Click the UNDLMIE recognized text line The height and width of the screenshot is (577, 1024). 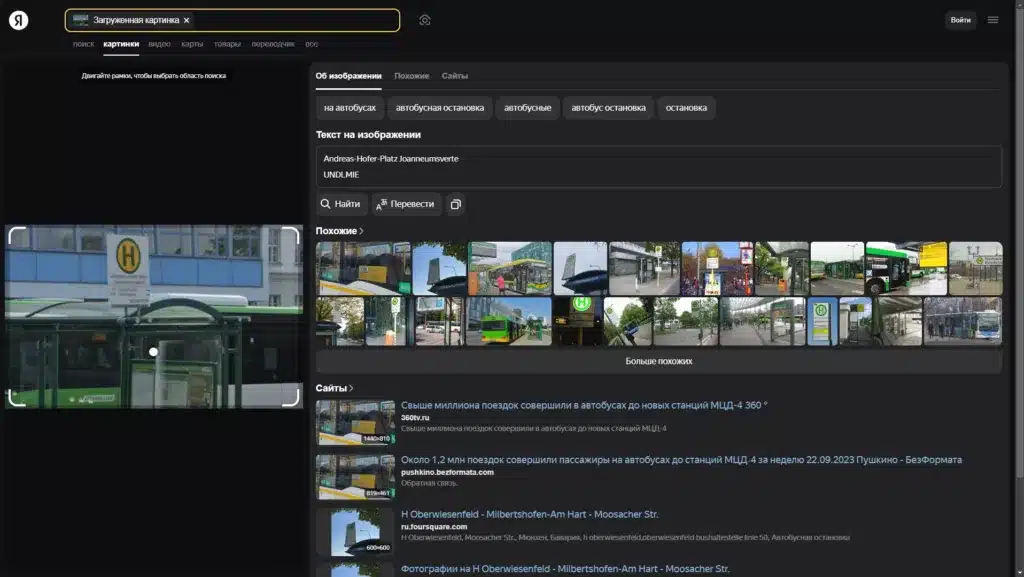[x=342, y=175]
